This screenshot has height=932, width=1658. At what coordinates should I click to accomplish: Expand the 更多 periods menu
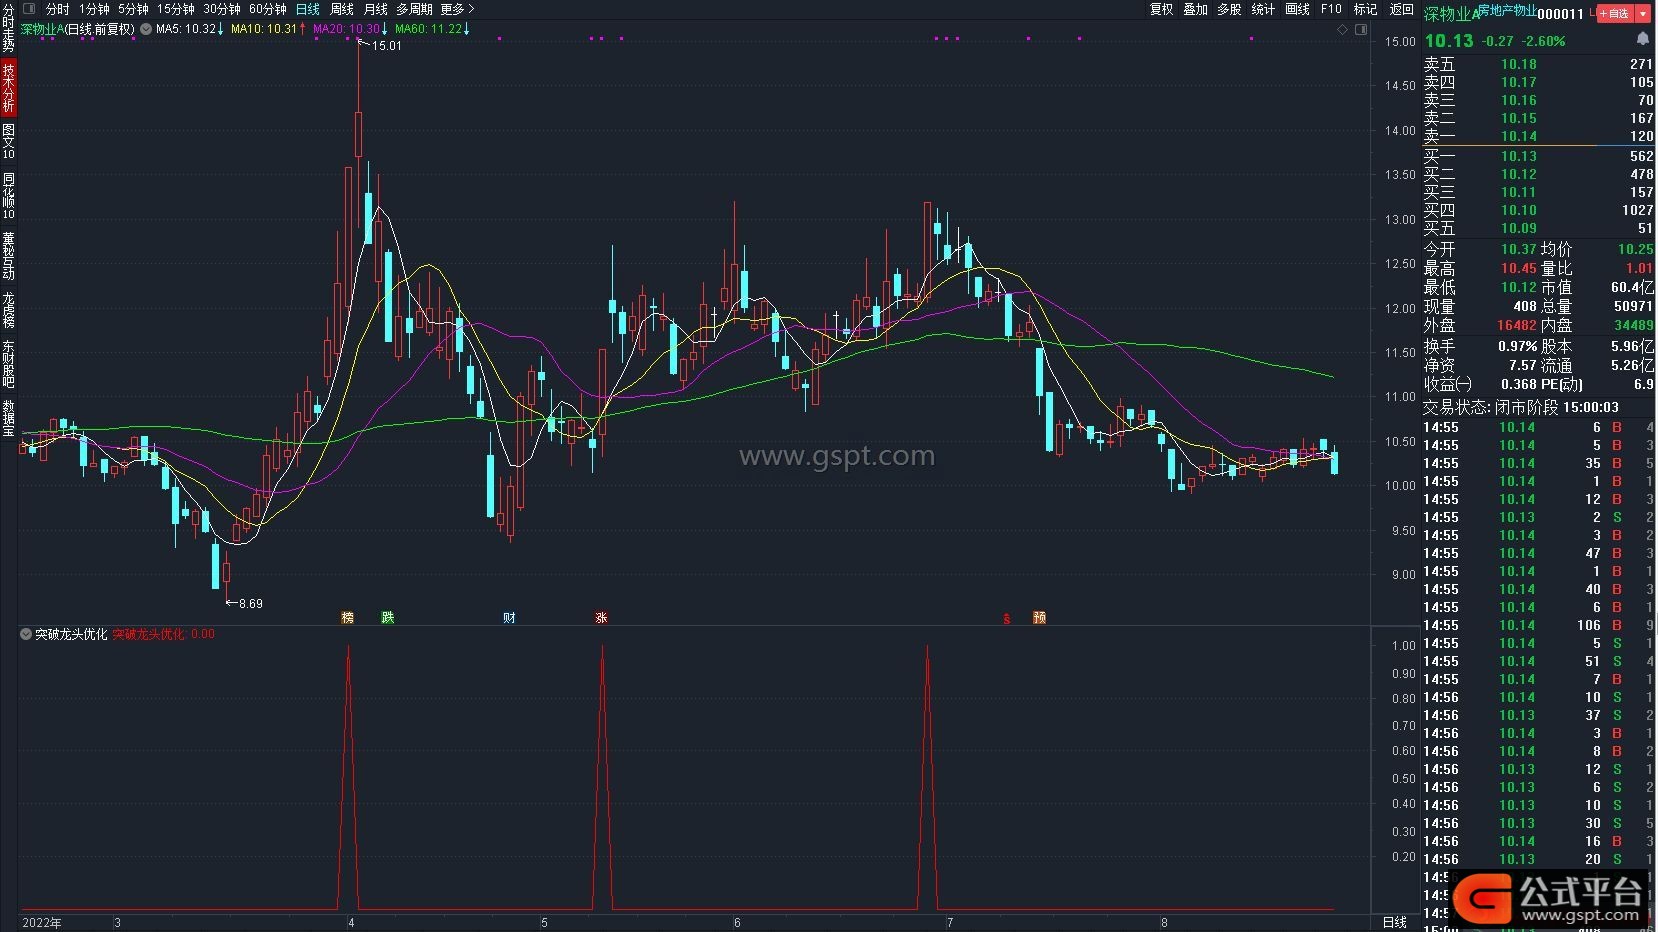pyautogui.click(x=457, y=9)
